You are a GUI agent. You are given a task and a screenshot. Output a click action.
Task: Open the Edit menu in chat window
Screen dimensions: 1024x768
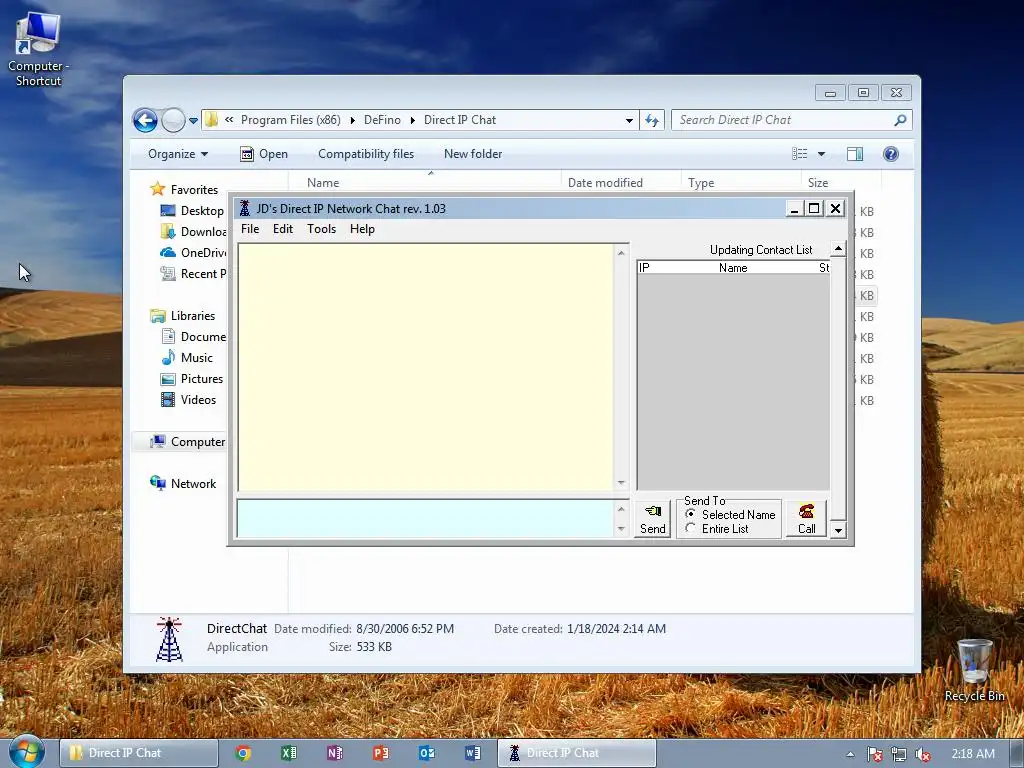(x=283, y=229)
